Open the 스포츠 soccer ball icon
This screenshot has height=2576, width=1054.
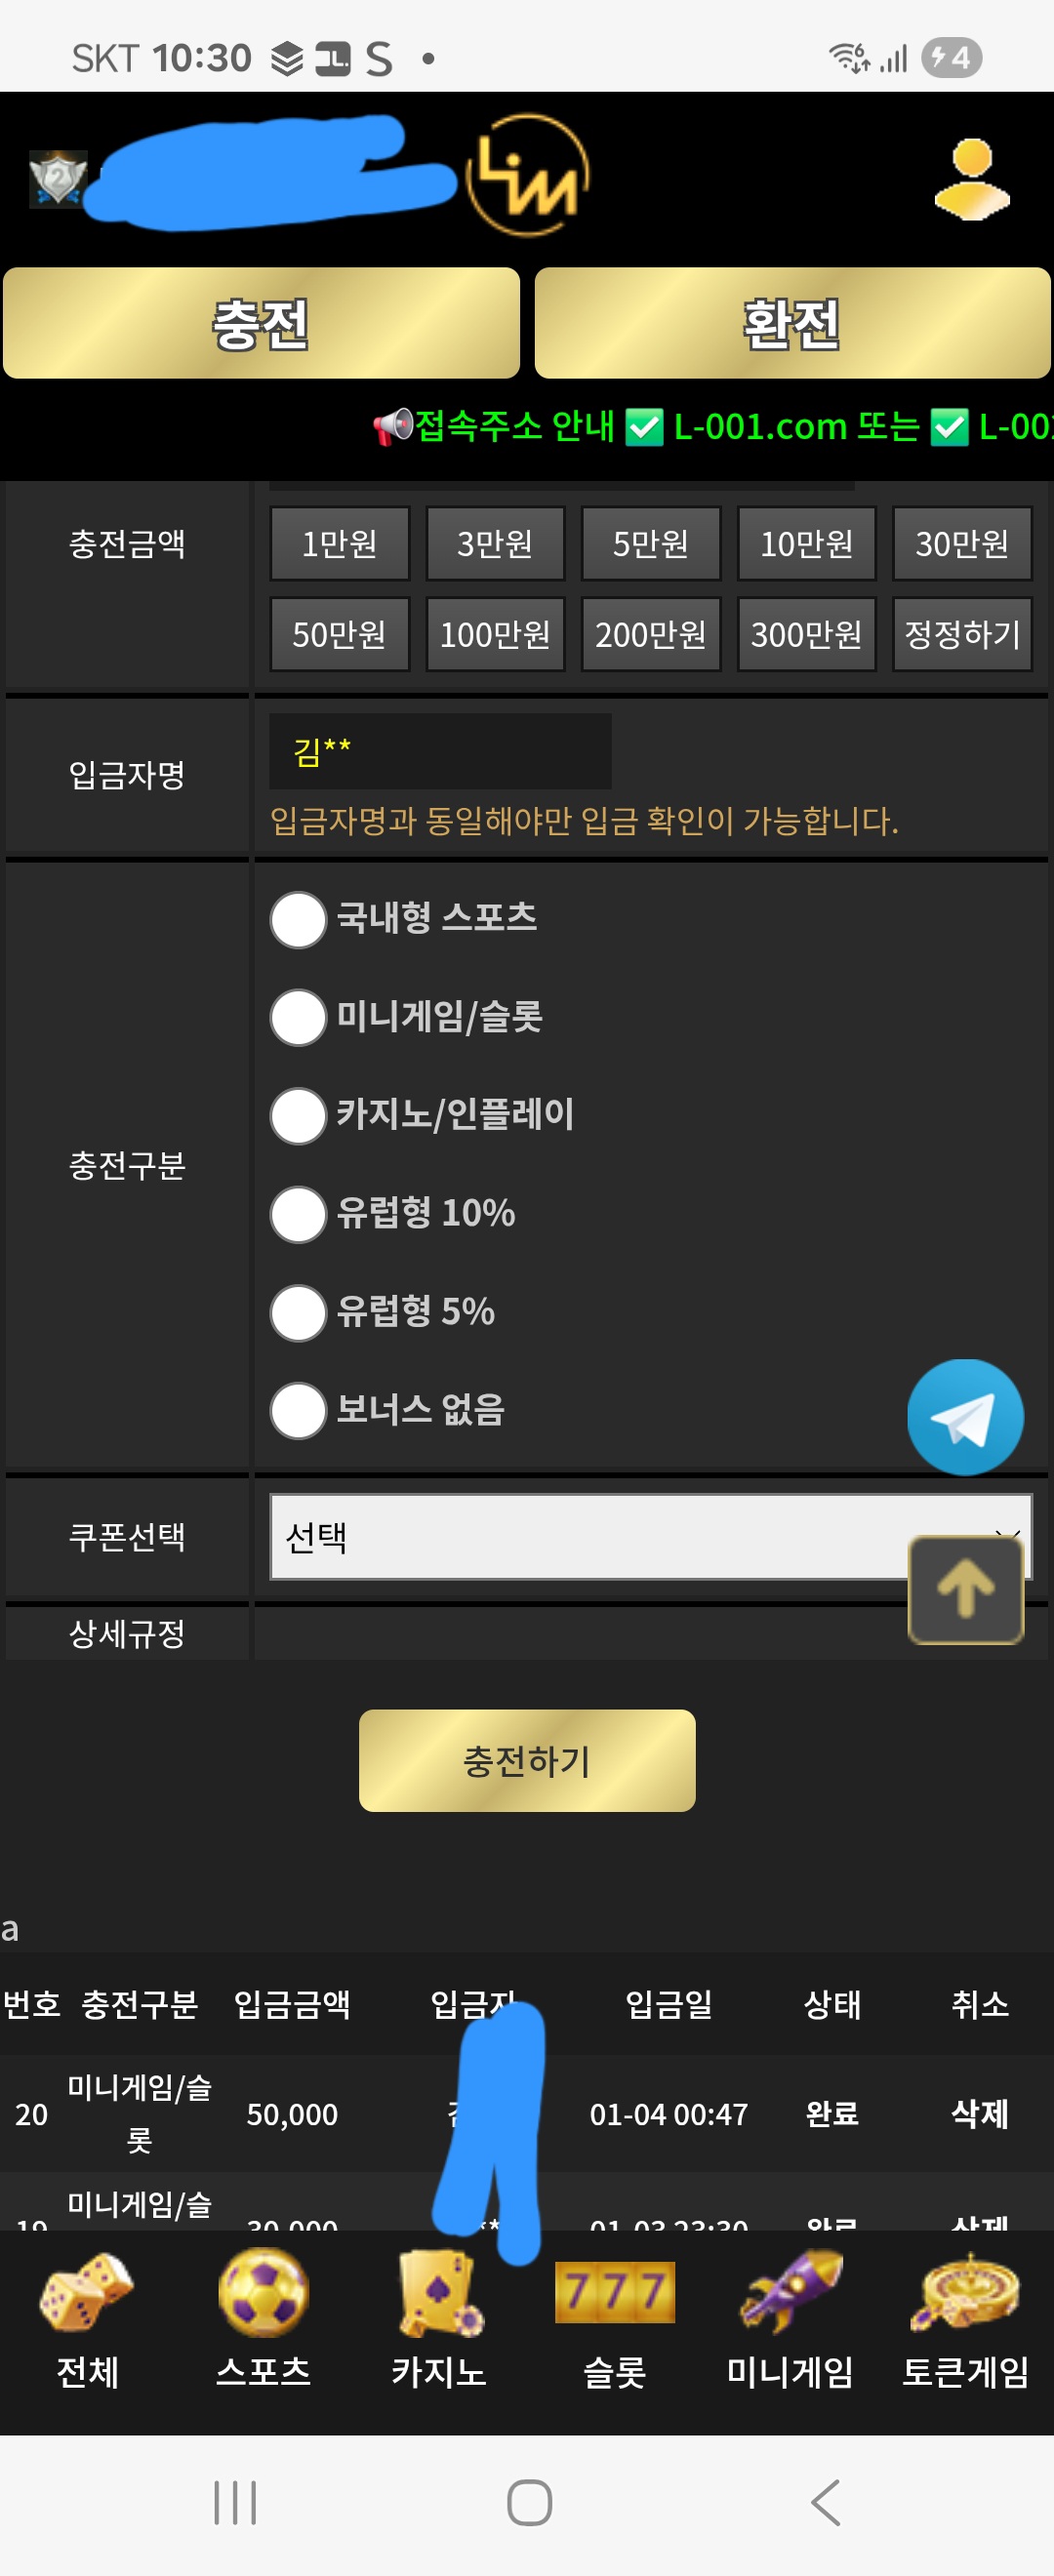click(262, 2295)
